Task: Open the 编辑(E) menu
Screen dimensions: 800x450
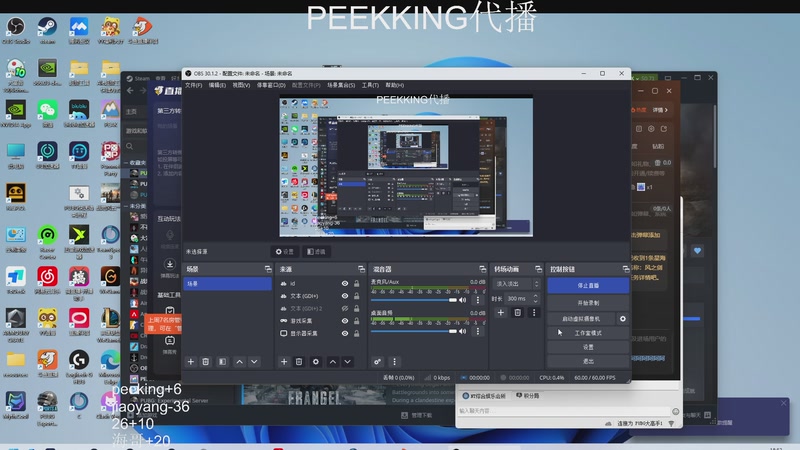Action: (x=217, y=85)
